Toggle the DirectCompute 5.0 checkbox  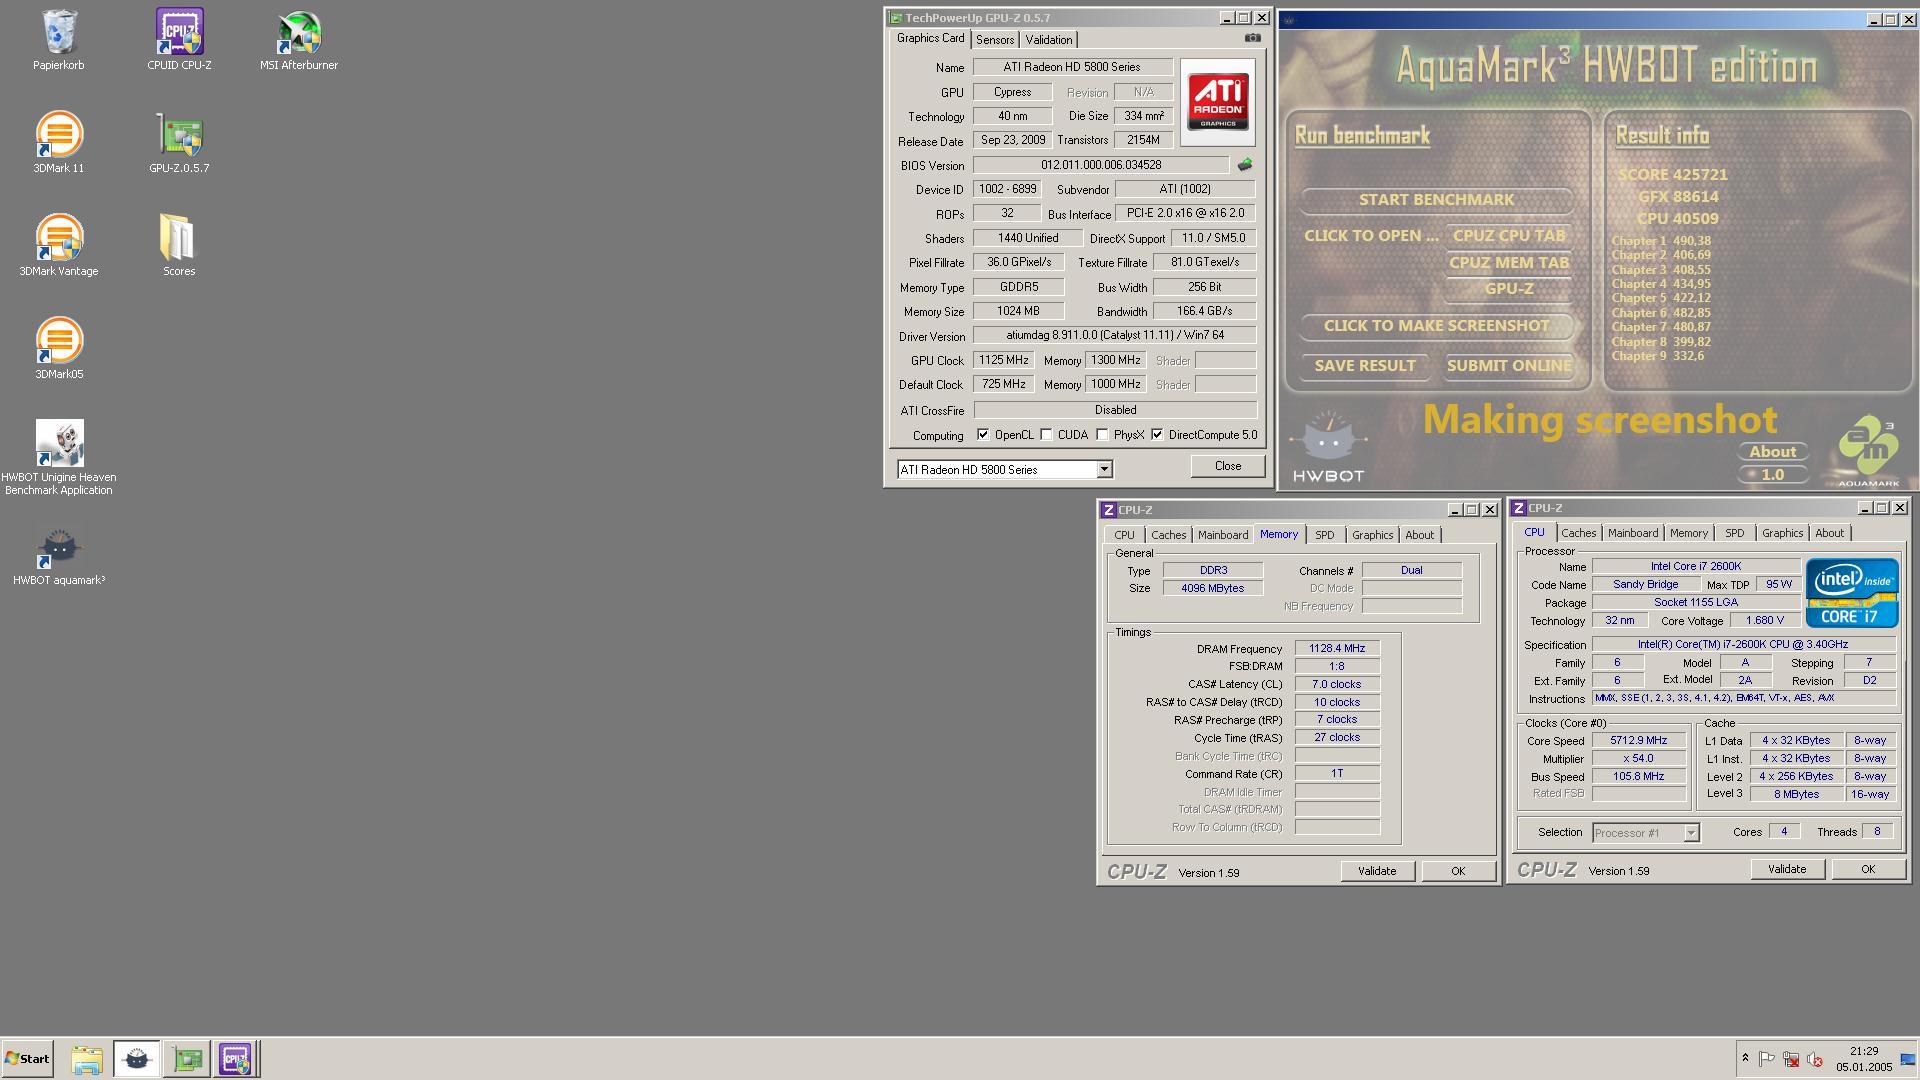[x=1157, y=435]
